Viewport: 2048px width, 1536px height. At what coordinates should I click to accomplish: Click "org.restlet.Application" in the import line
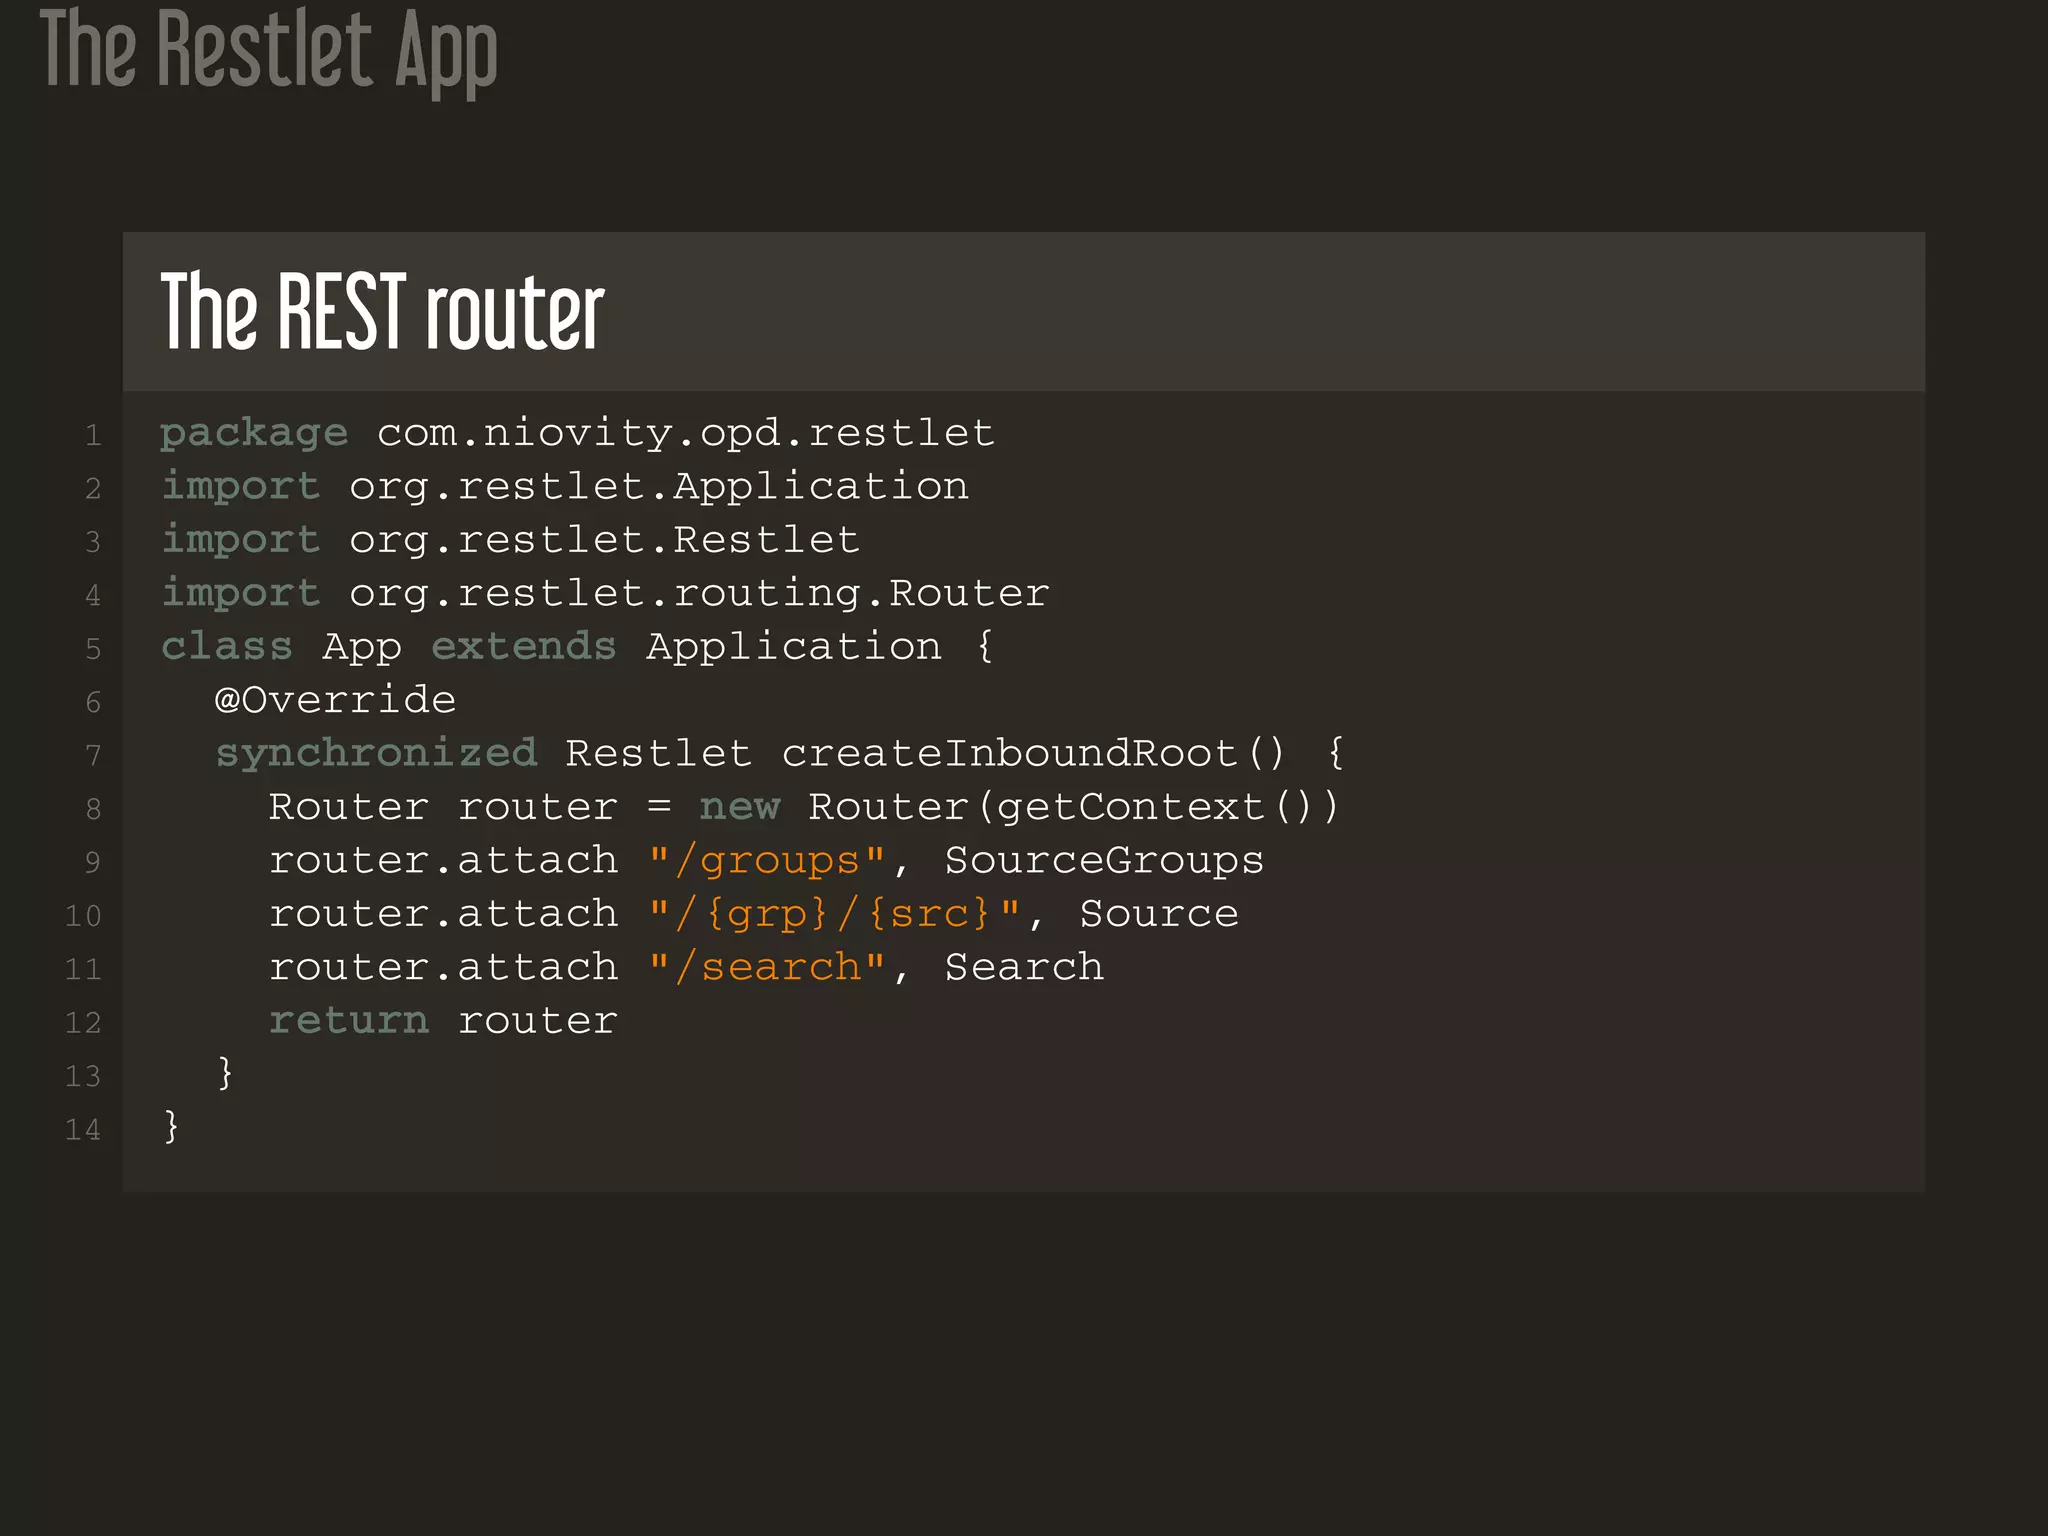[658, 487]
